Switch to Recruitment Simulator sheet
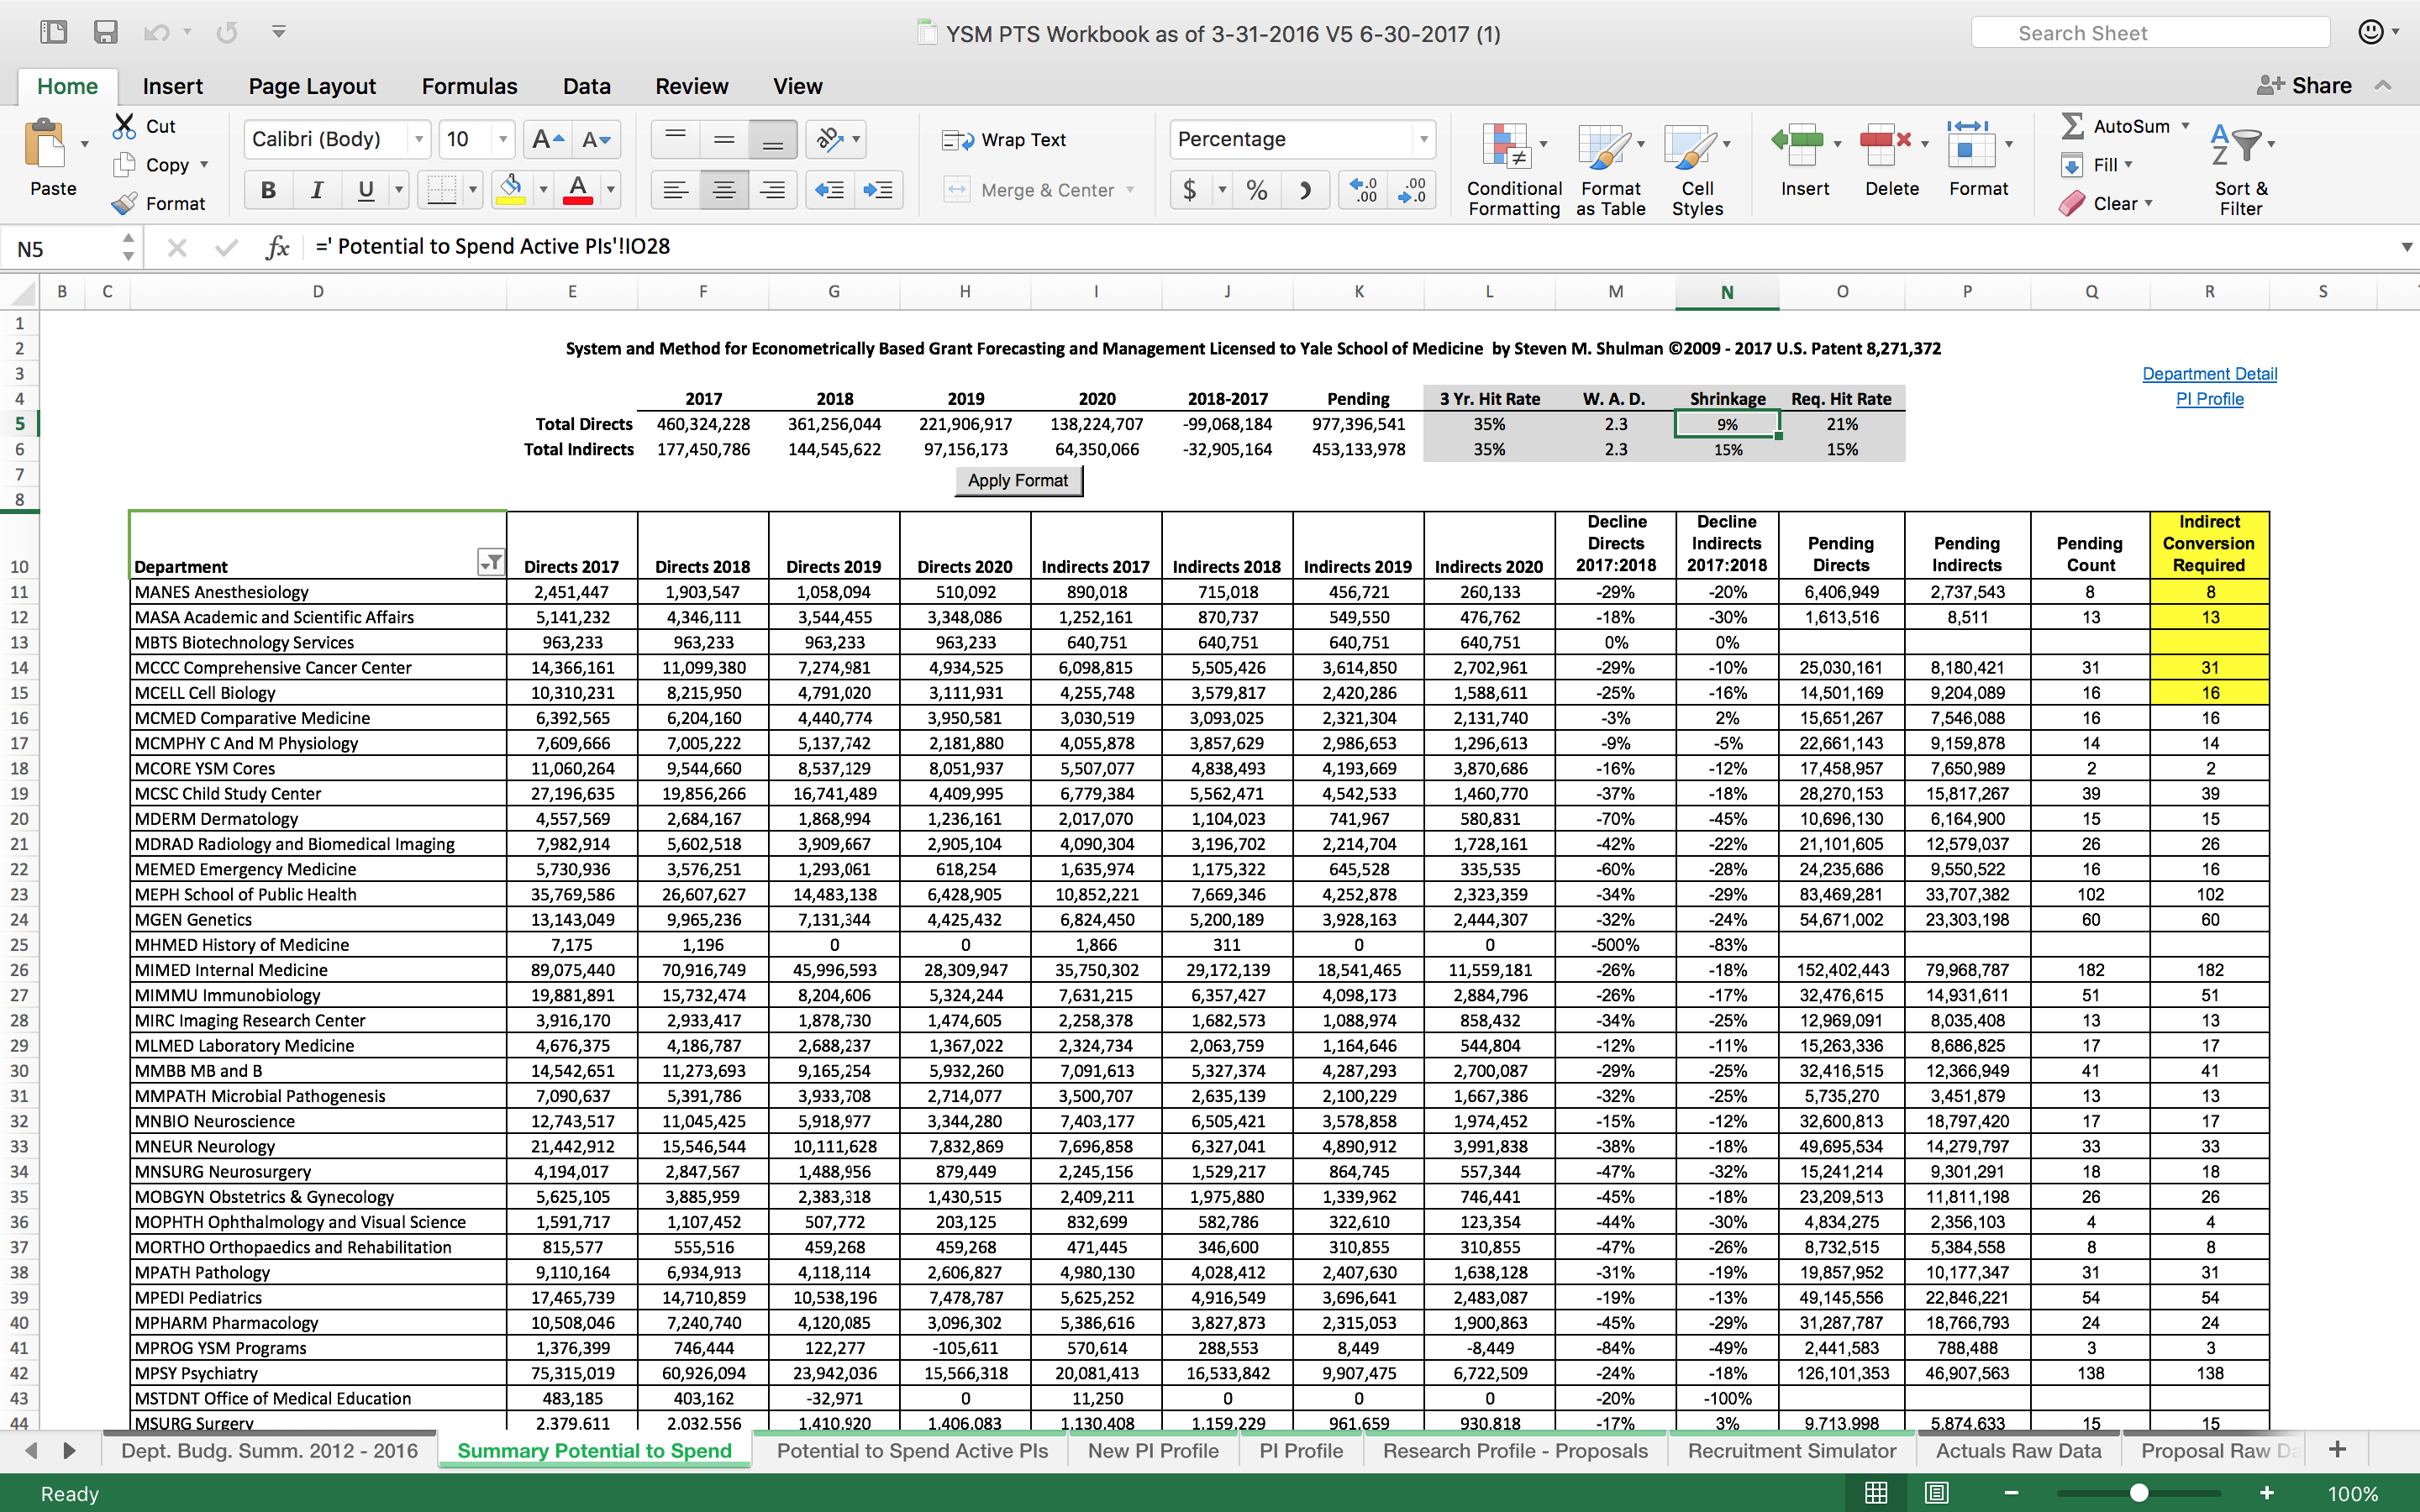Screen dimensions: 2420x1512 pyautogui.click(x=1792, y=1451)
